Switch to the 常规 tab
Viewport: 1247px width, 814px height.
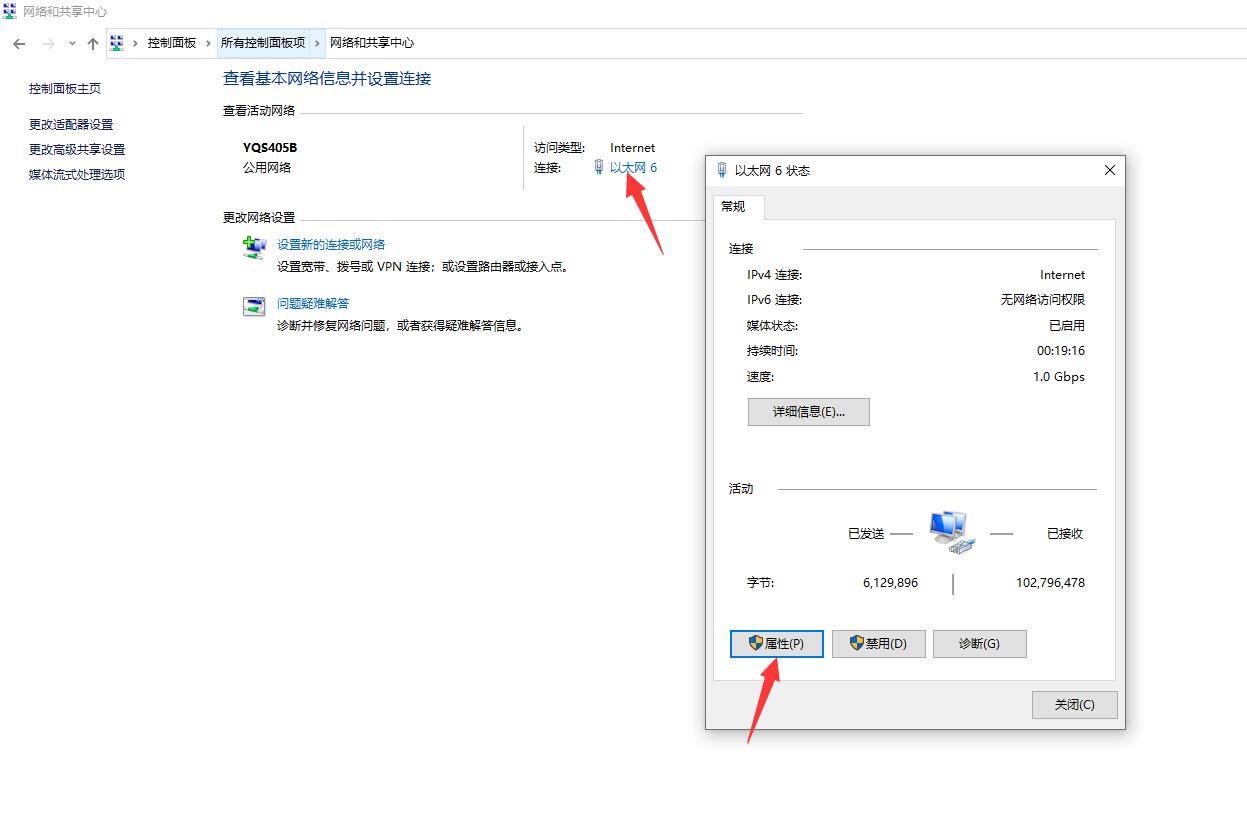(736, 207)
